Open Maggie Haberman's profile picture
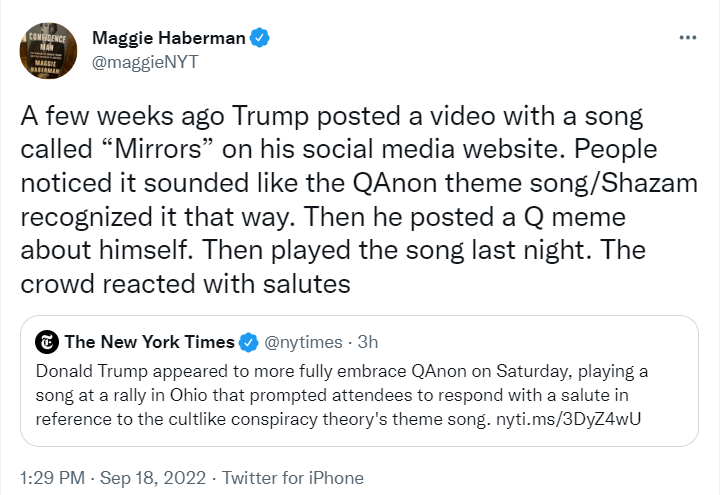The image size is (724, 495). point(48,50)
